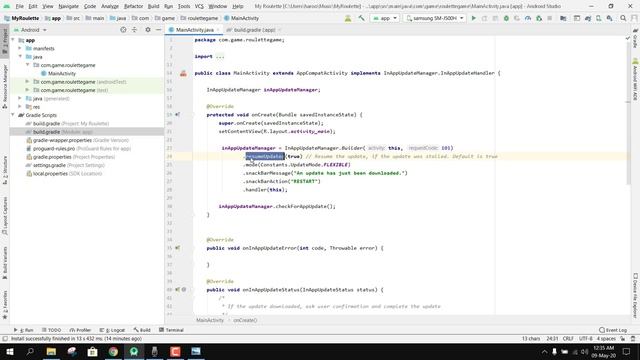The width and height of the screenshot is (640, 360).
Task: Open the VCS menu
Action: 199,6
